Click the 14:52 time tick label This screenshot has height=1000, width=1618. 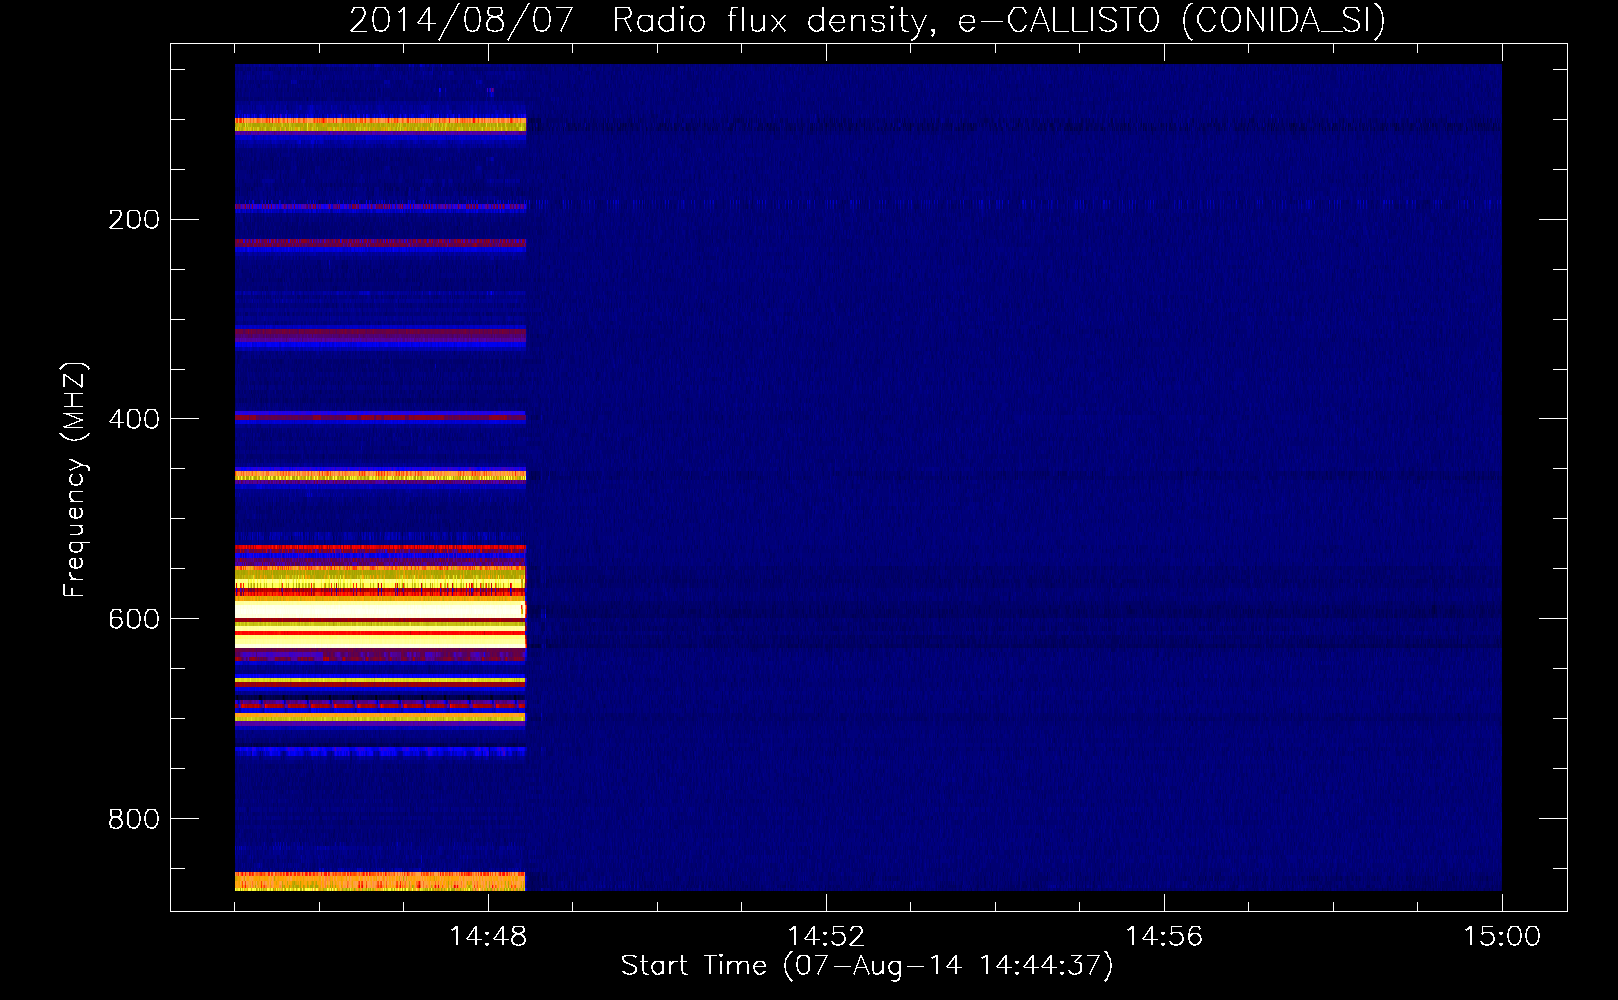pyautogui.click(x=826, y=937)
